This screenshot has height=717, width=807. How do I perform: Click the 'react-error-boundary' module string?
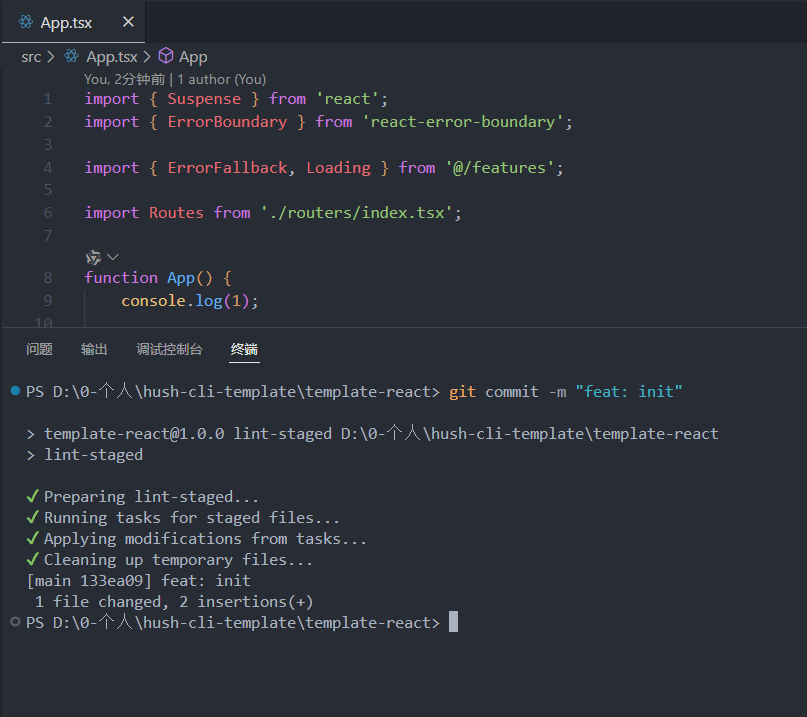click(x=462, y=122)
